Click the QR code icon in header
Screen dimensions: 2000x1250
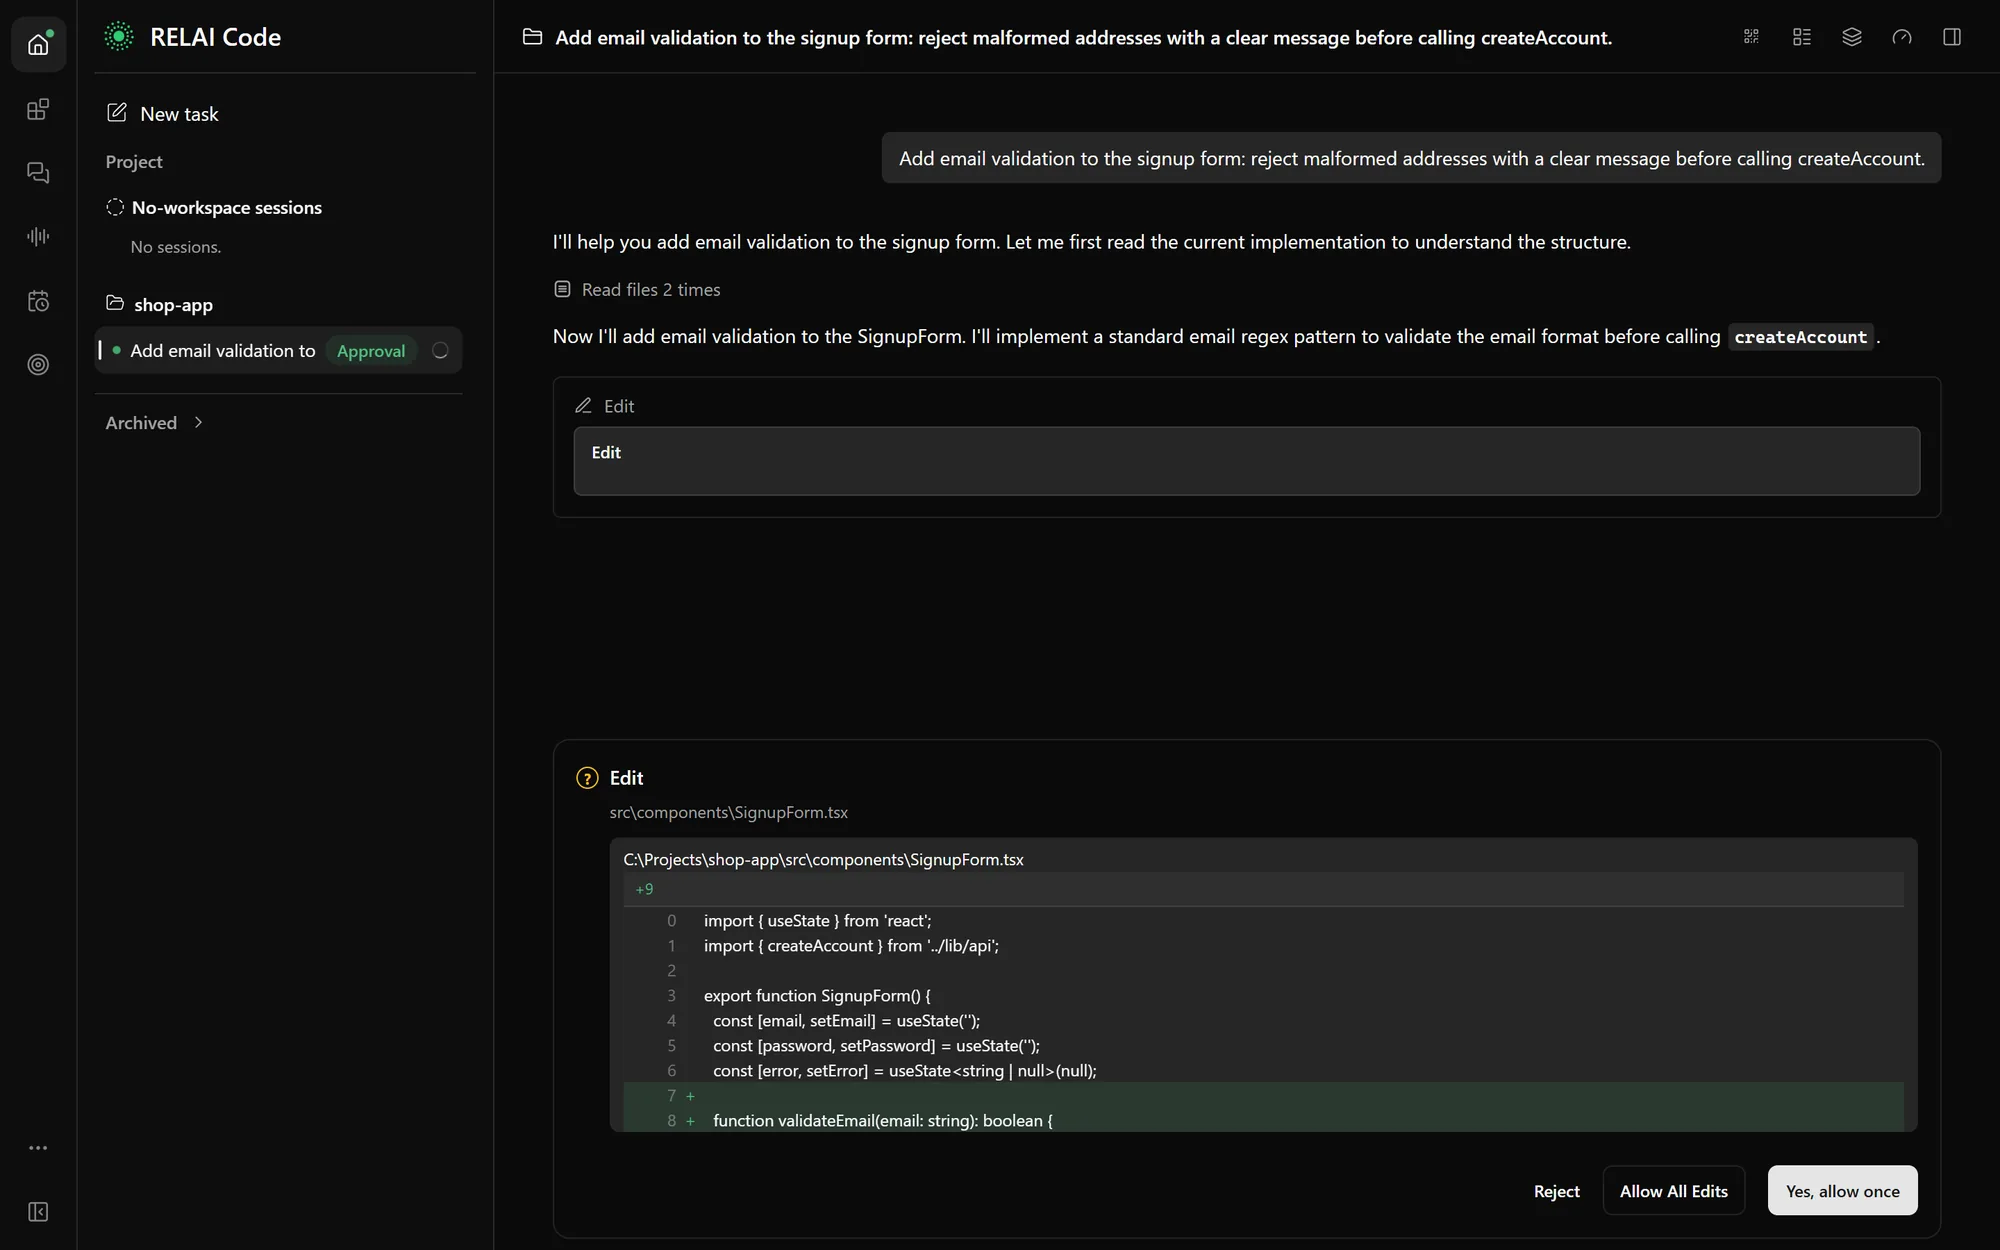click(1751, 37)
